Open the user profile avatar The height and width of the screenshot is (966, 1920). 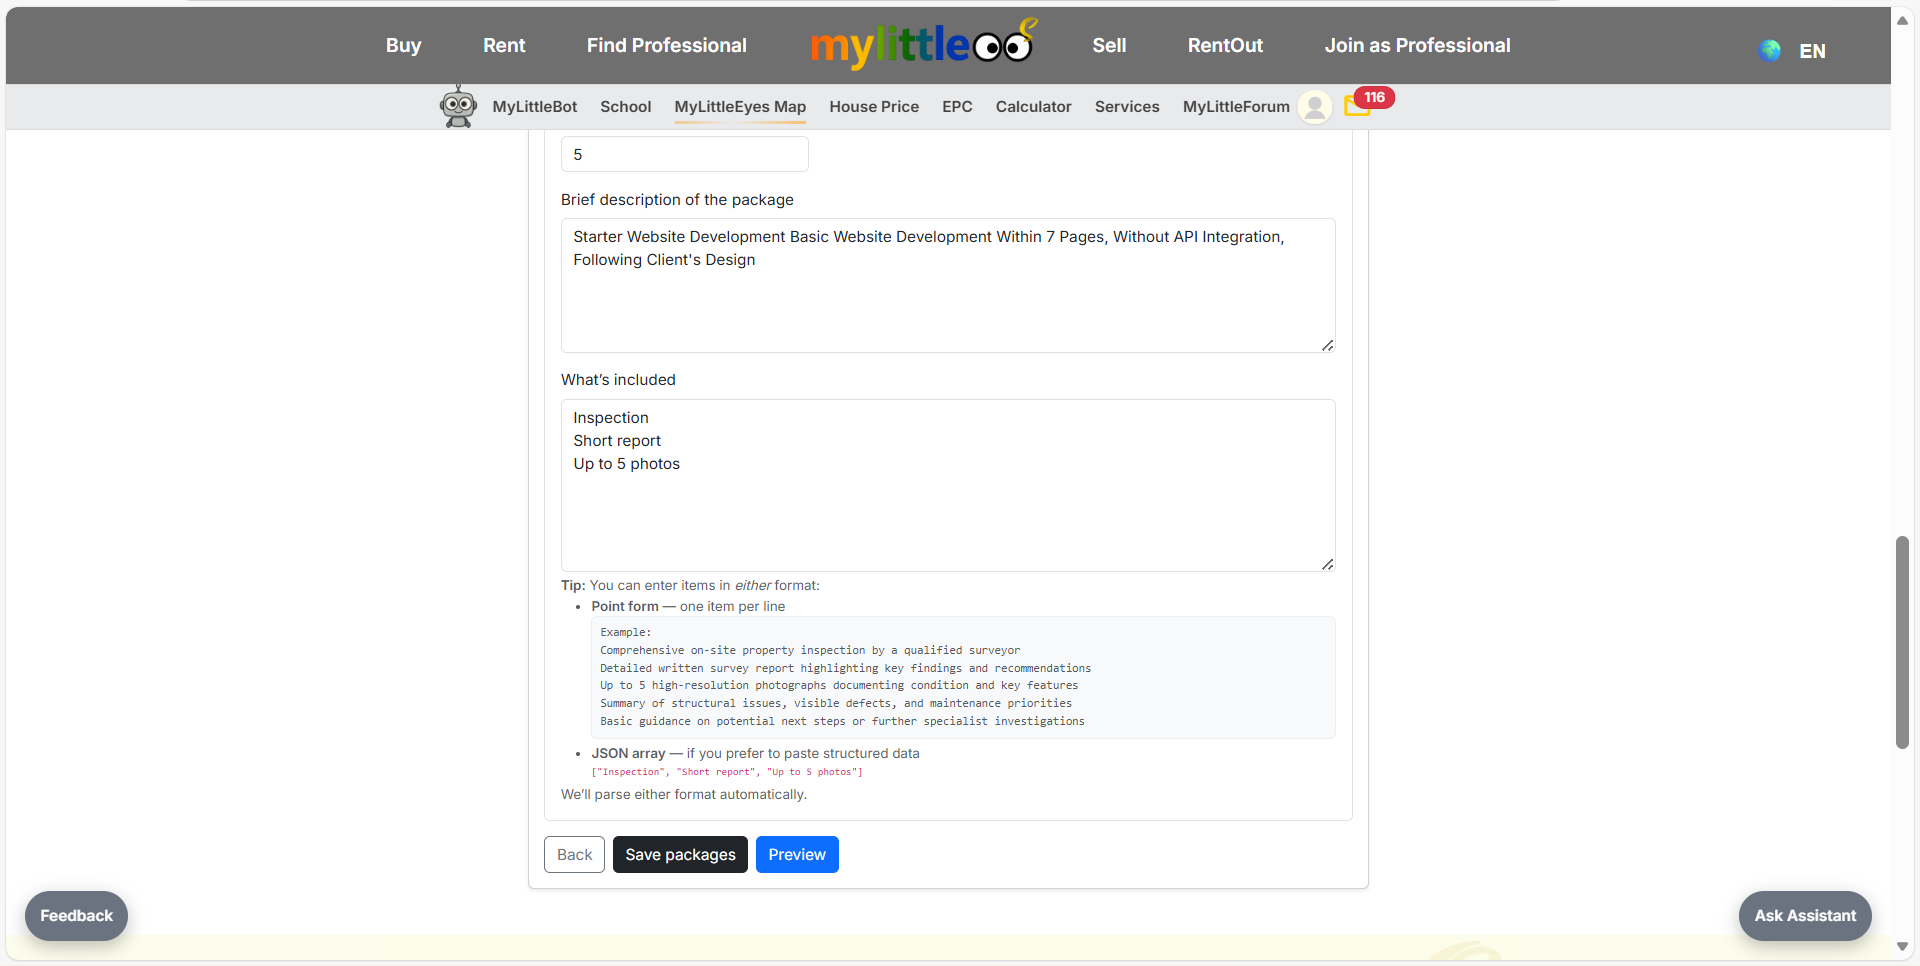1314,107
